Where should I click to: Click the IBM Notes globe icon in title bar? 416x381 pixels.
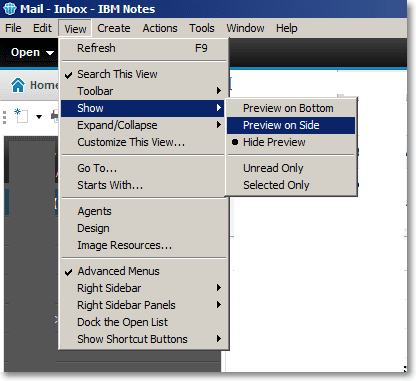point(9,9)
